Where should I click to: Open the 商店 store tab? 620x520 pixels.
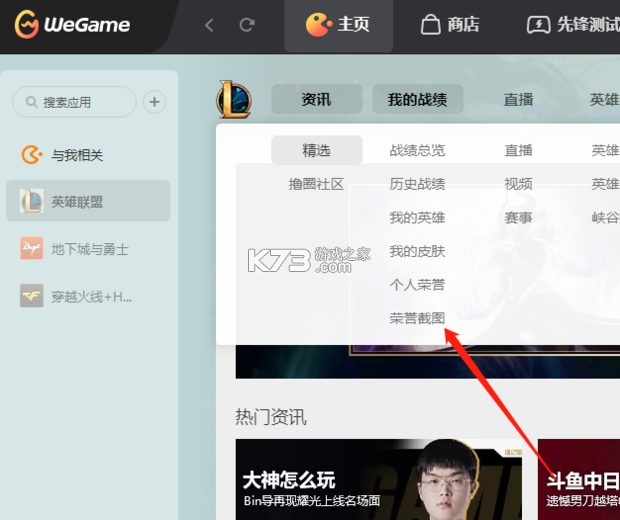tap(450, 25)
